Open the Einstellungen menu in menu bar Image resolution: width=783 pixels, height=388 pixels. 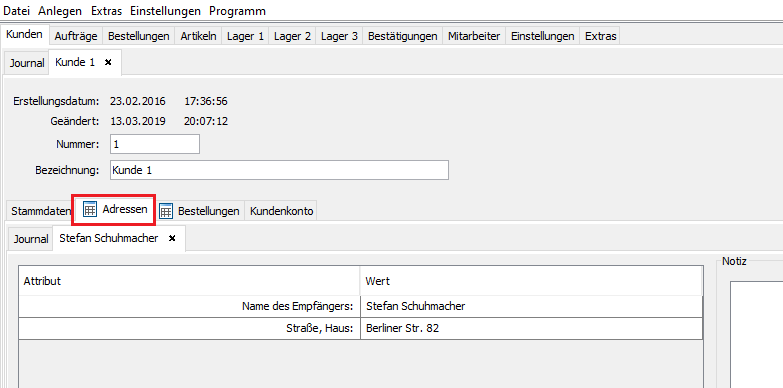[x=165, y=10]
